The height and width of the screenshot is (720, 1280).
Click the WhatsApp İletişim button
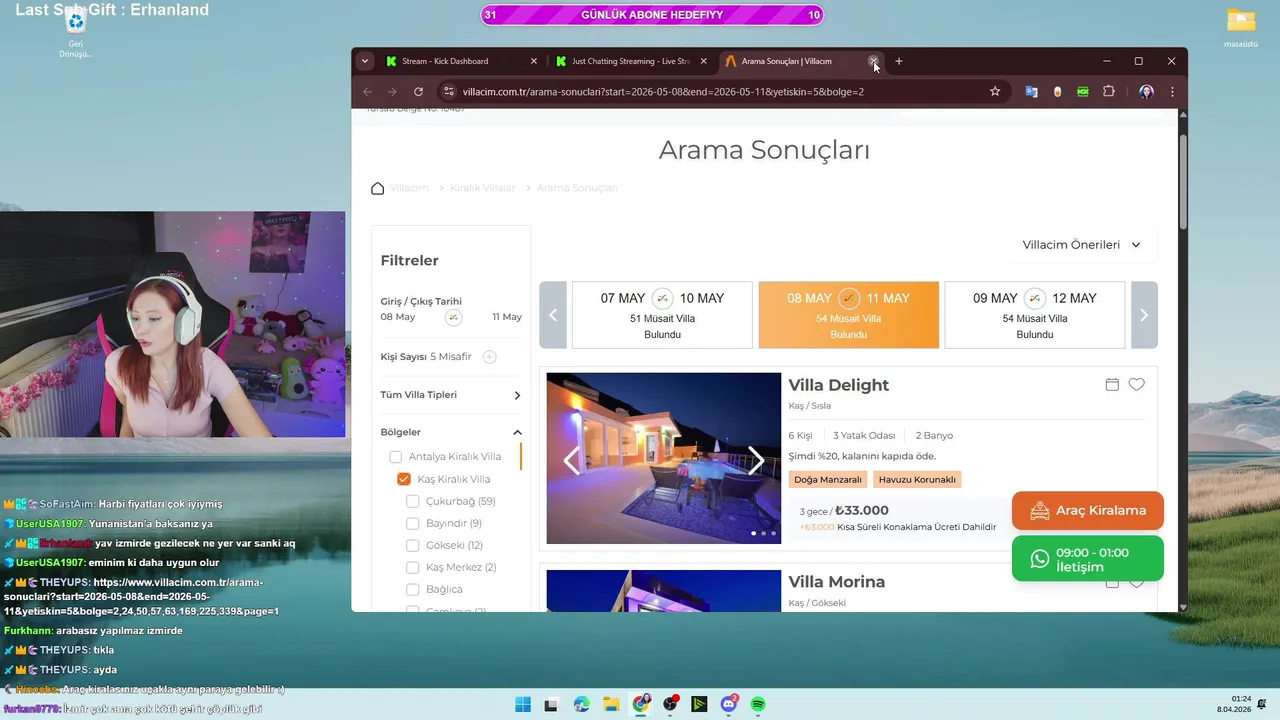(x=1088, y=559)
